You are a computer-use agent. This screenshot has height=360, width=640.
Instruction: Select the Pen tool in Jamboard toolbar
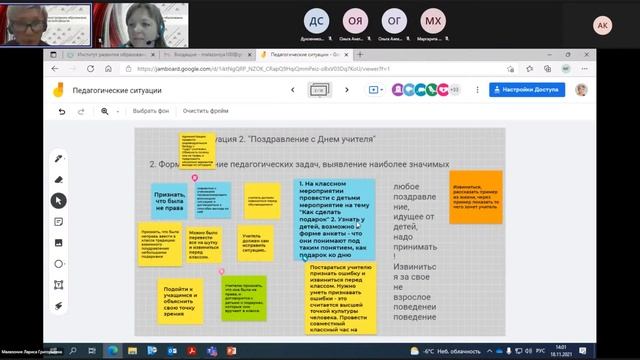(x=58, y=158)
